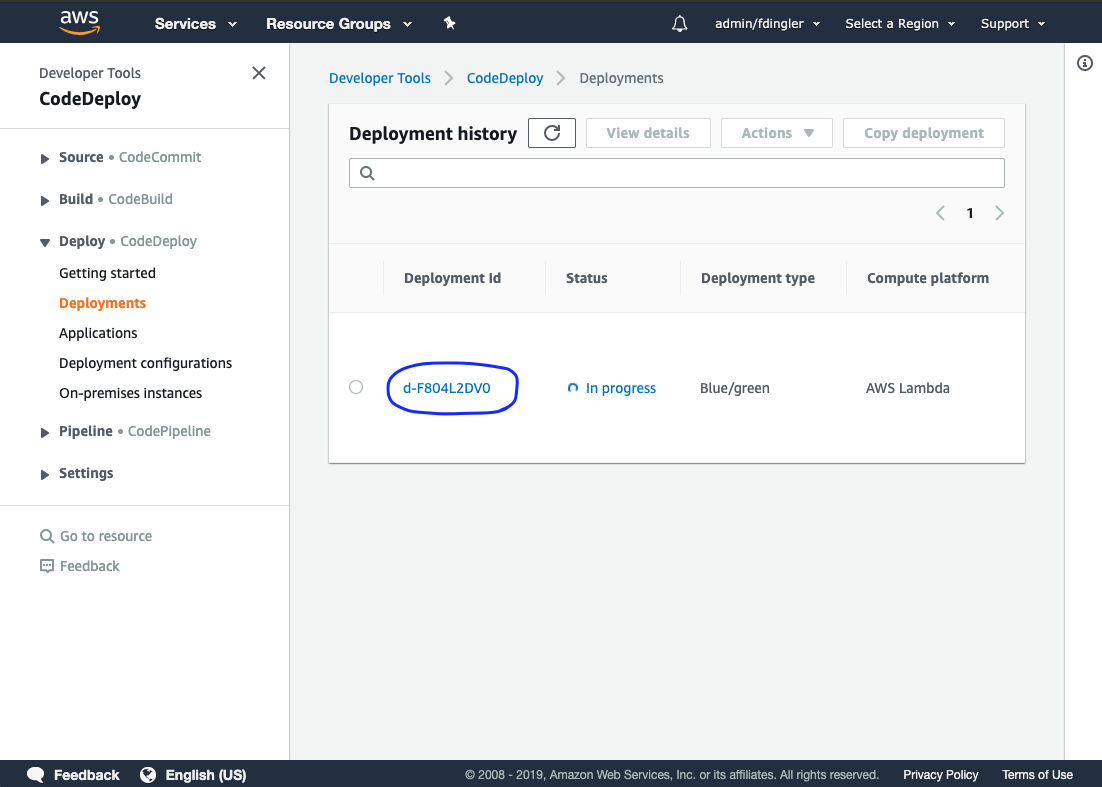Close the Developer Tools side panel
This screenshot has height=787, width=1102.
coord(259,73)
